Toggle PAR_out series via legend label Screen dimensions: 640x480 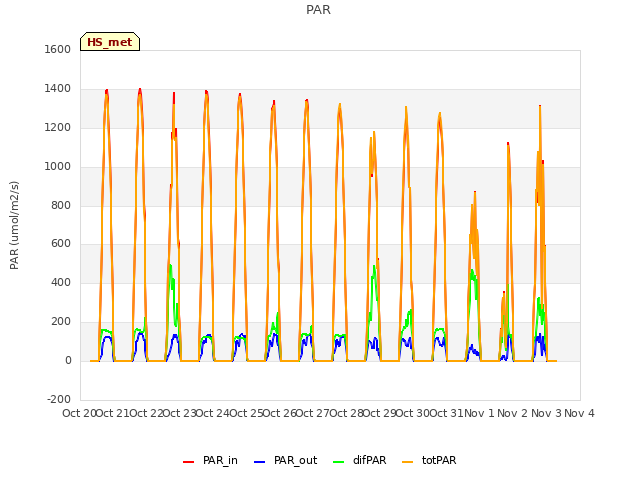(x=296, y=460)
